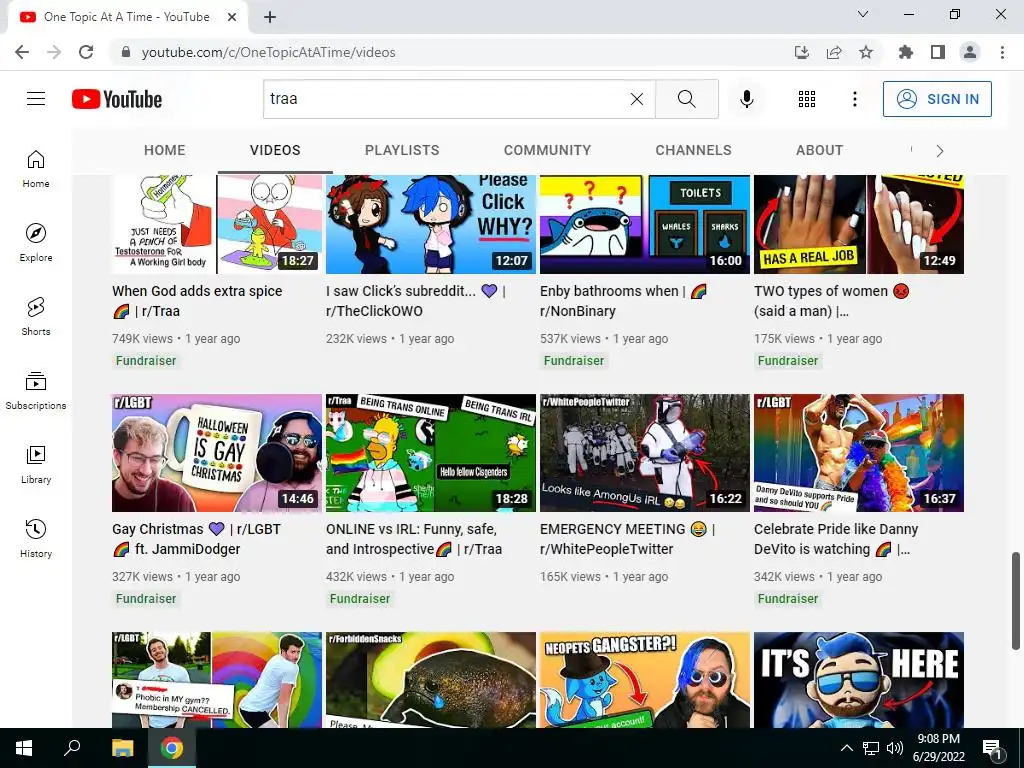The width and height of the screenshot is (1024, 768).
Task: Bookmark this page with the star
Action: click(x=866, y=52)
